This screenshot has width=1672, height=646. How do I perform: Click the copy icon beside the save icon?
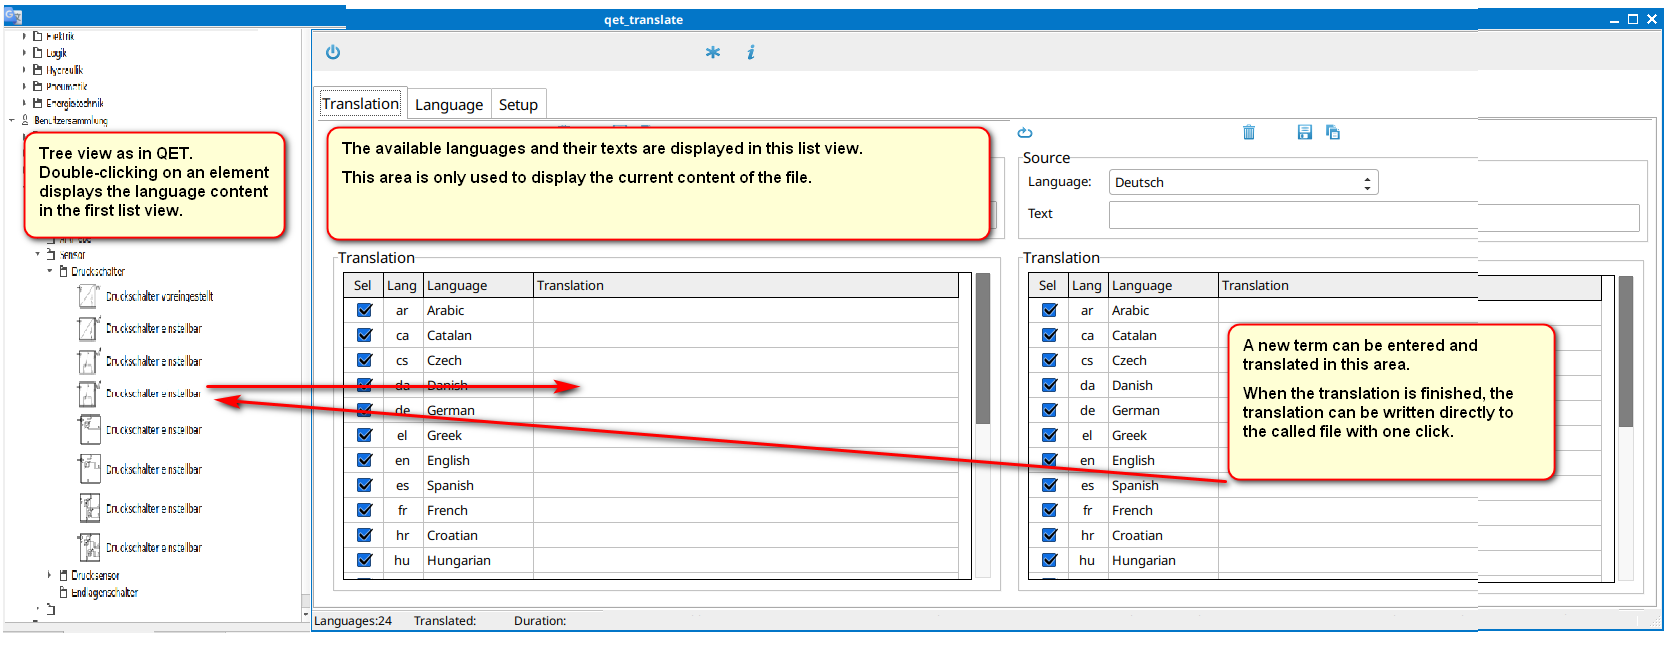pyautogui.click(x=1332, y=132)
